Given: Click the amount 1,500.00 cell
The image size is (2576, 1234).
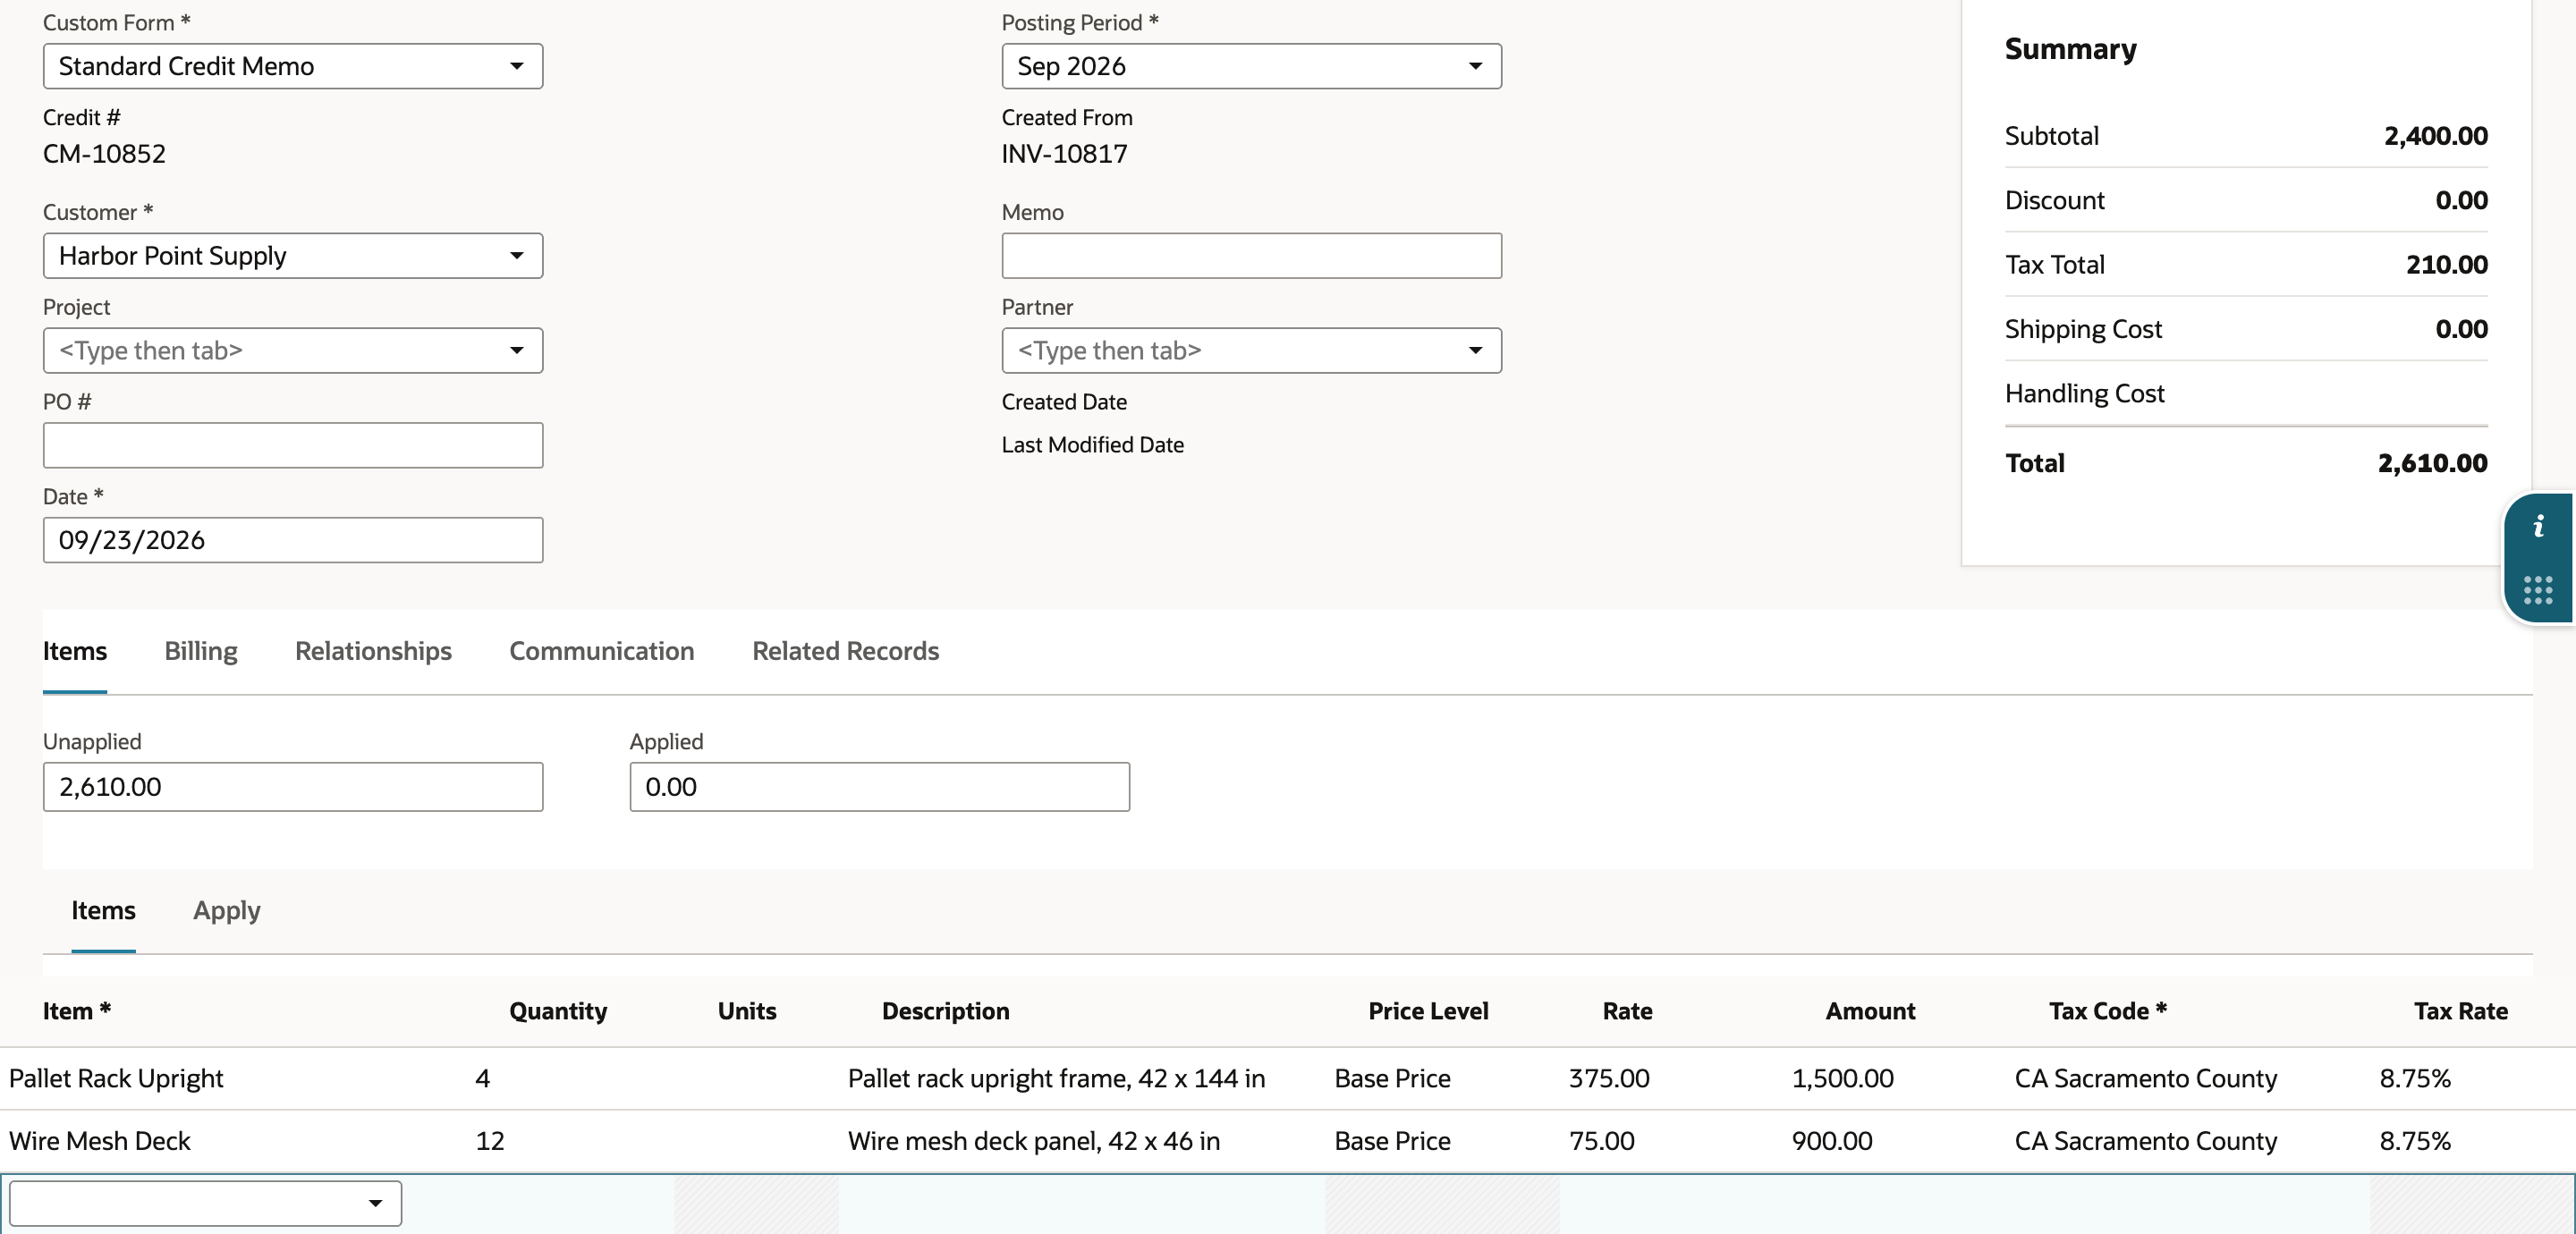Looking at the screenshot, I should pos(1842,1078).
